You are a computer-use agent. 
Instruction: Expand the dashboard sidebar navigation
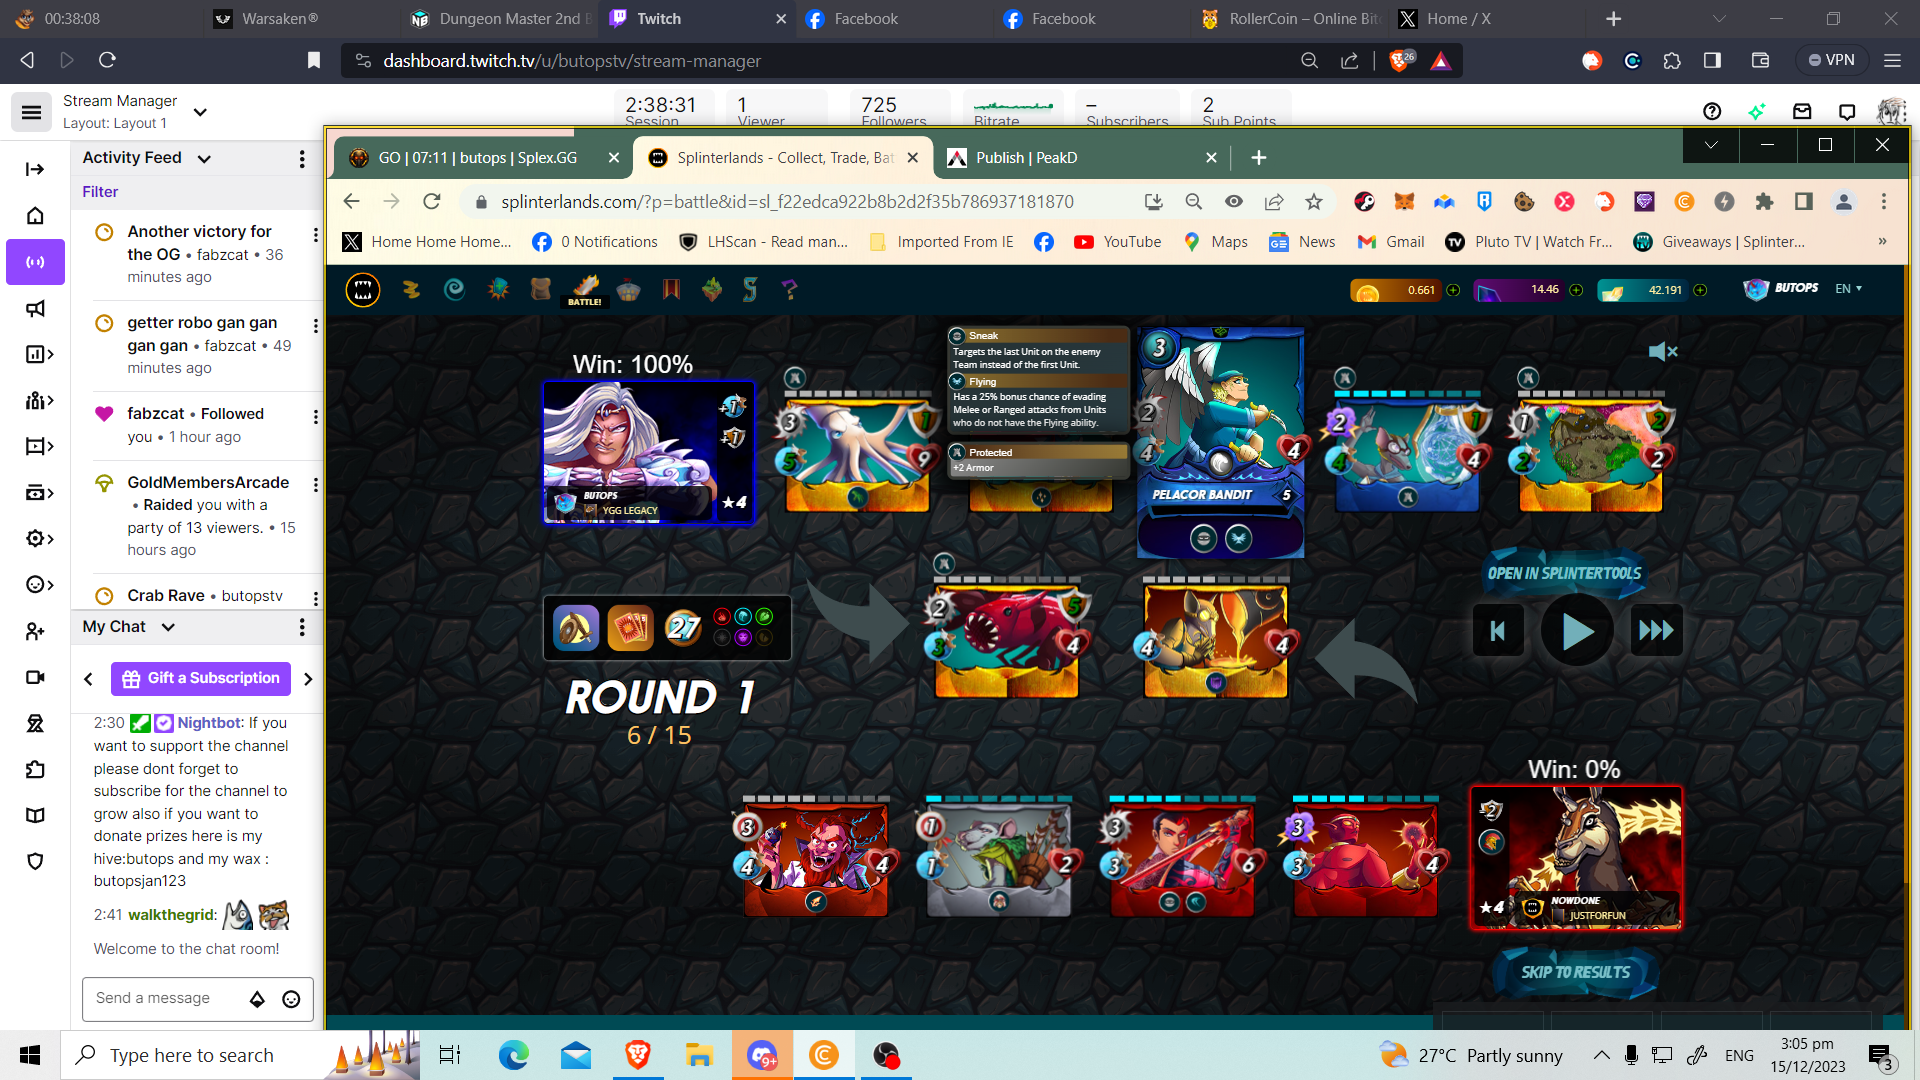point(35,169)
